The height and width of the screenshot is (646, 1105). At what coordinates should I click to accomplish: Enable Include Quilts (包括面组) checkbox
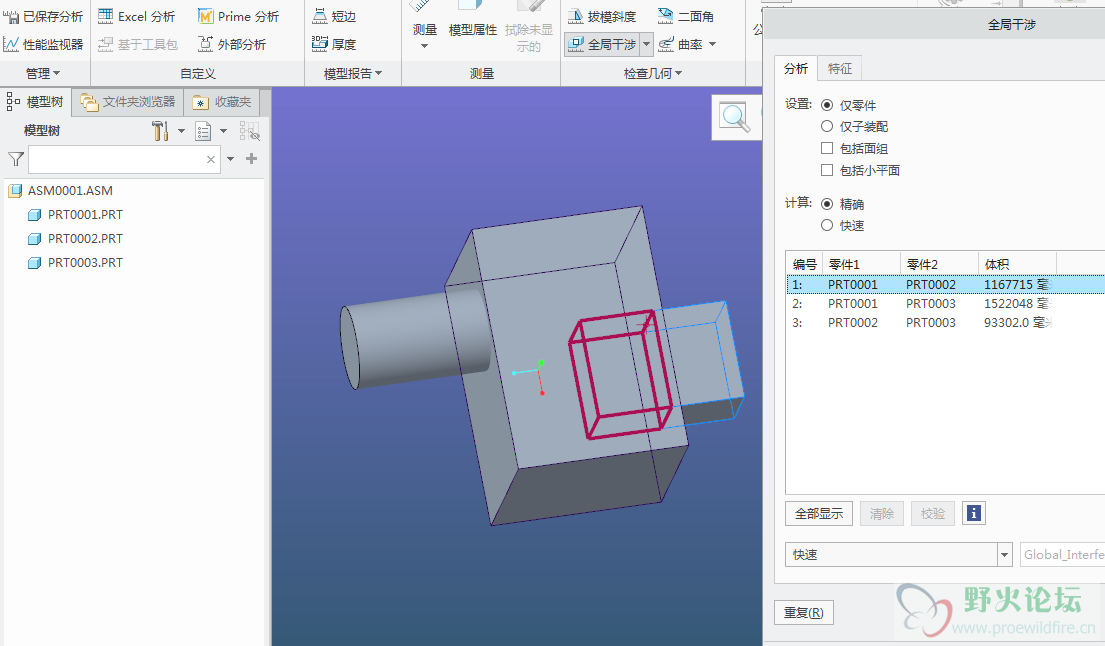click(x=827, y=148)
